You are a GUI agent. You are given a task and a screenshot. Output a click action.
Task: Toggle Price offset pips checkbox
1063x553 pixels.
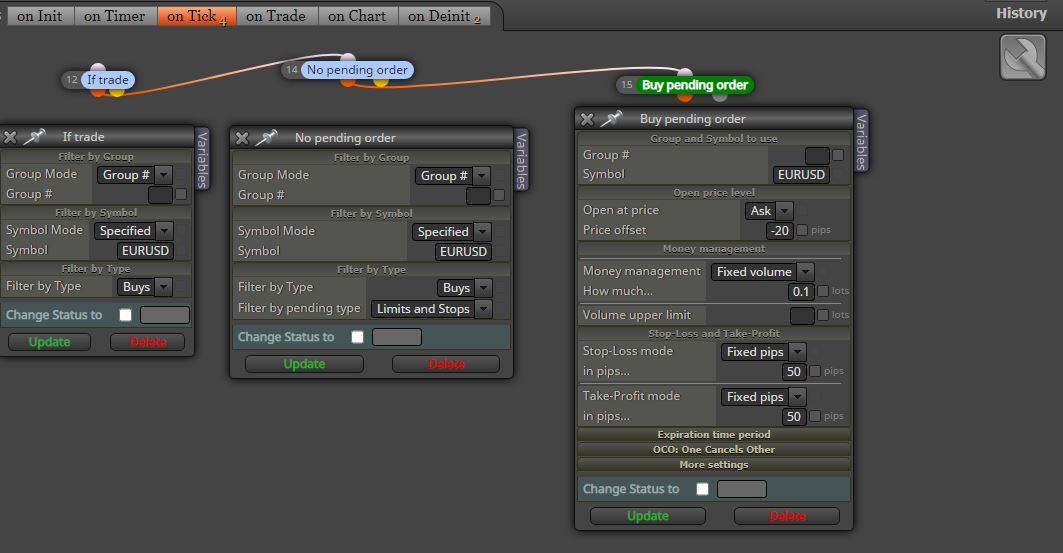coord(802,230)
